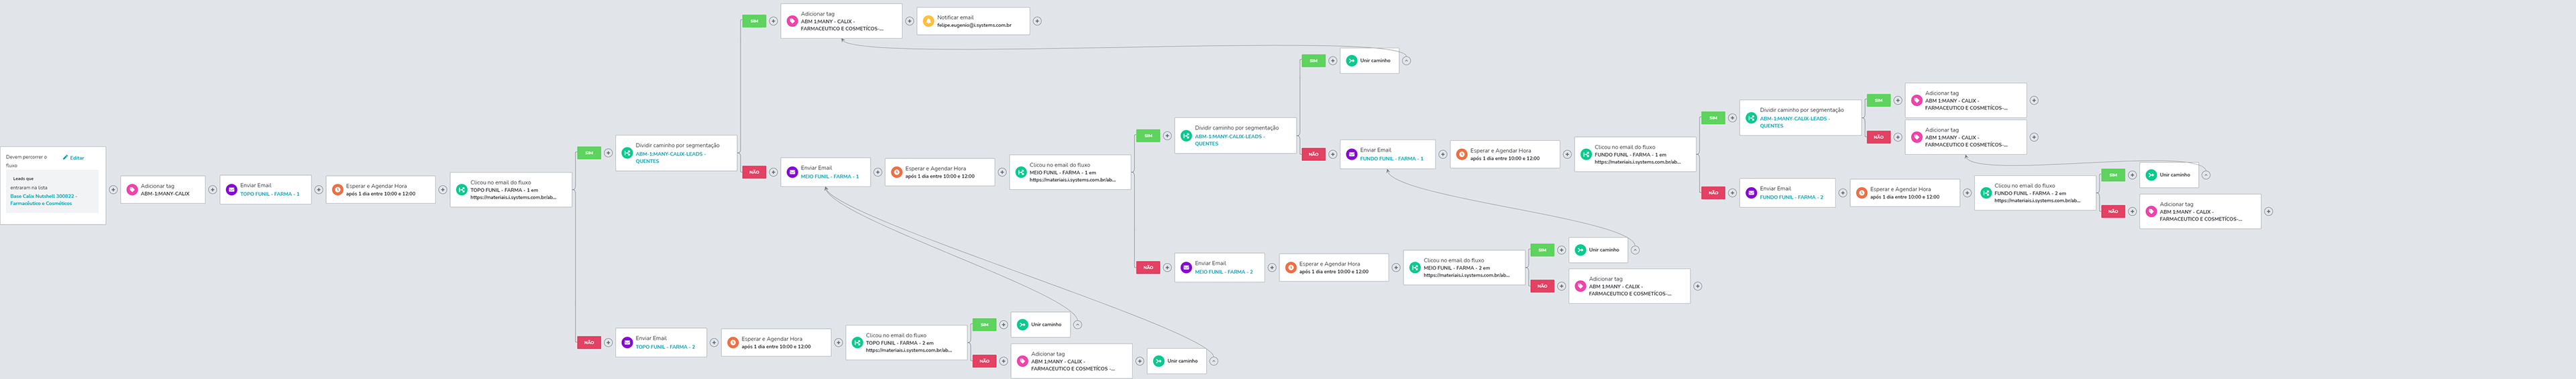This screenshot has width=2576, height=379.
Task: Open FUNDO FUNIL - FARMA - 2 email link
Action: pyautogui.click(x=1792, y=197)
